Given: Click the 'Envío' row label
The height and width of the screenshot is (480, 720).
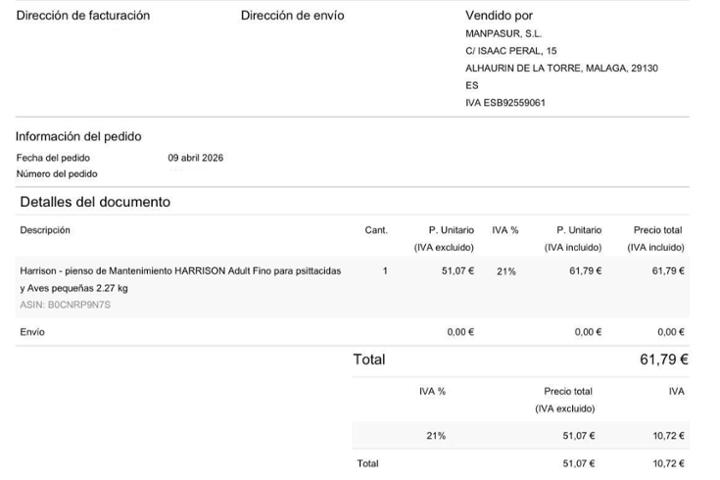Looking at the screenshot, I should tap(33, 332).
